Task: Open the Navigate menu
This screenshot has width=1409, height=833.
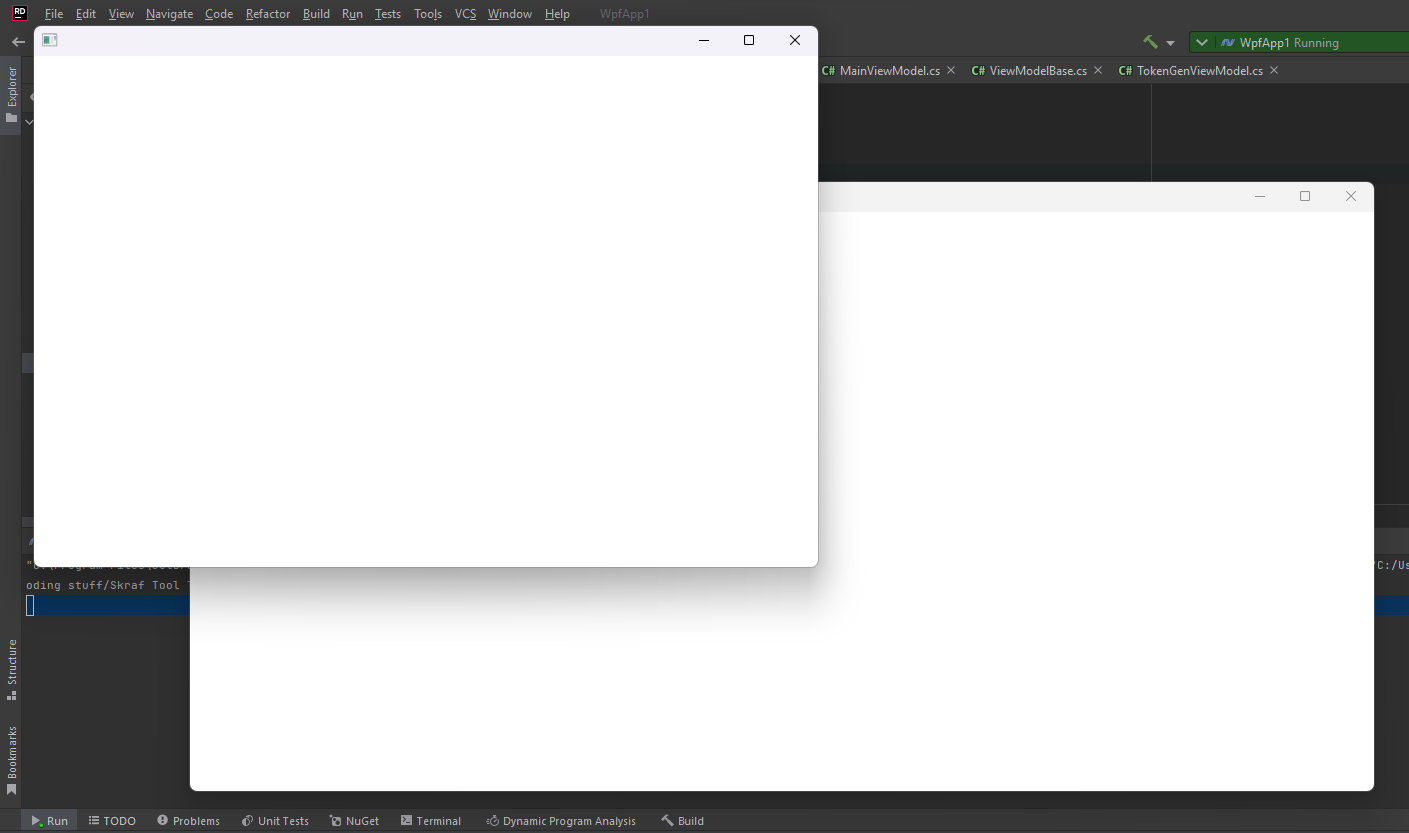Action: 169,14
